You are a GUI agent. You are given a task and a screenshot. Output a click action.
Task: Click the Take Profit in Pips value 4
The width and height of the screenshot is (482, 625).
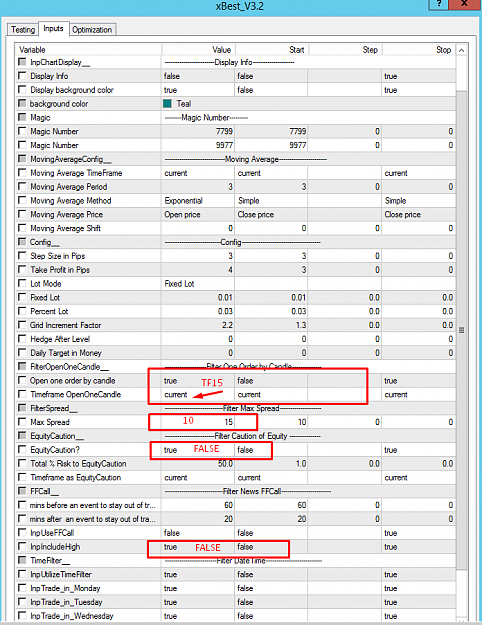[230, 270]
